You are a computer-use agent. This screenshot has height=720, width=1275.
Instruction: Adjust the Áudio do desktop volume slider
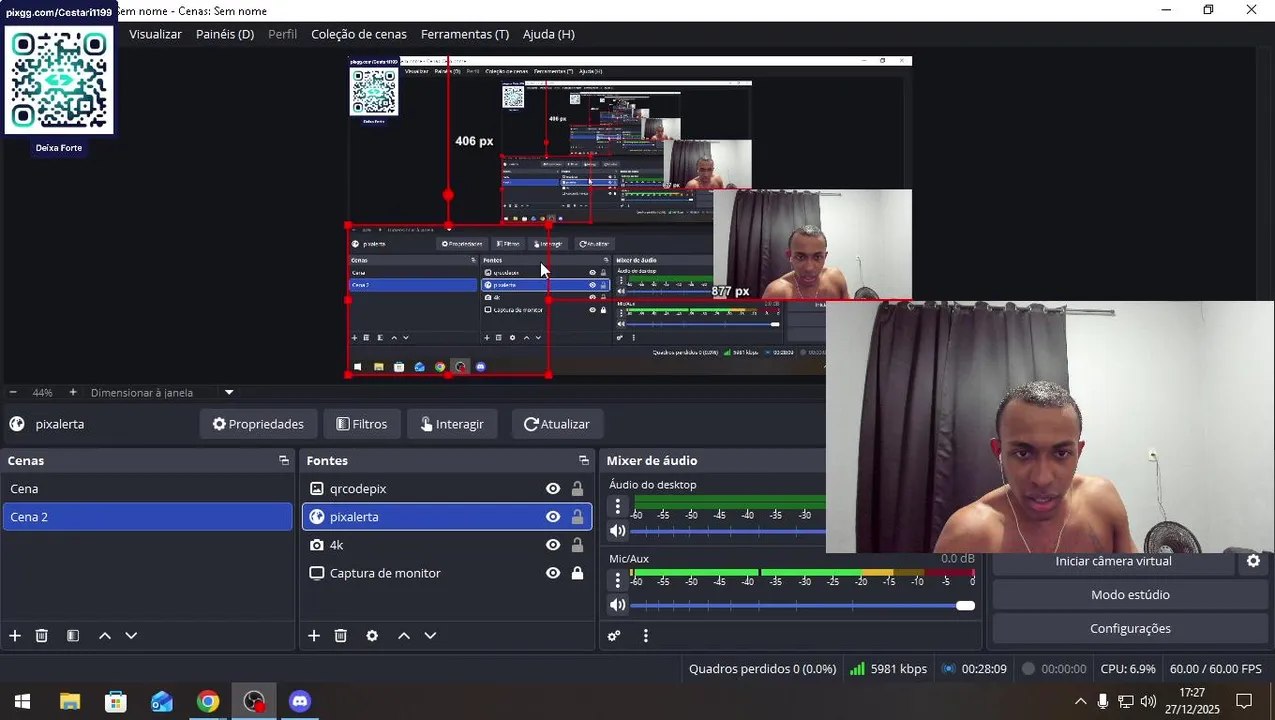728,531
